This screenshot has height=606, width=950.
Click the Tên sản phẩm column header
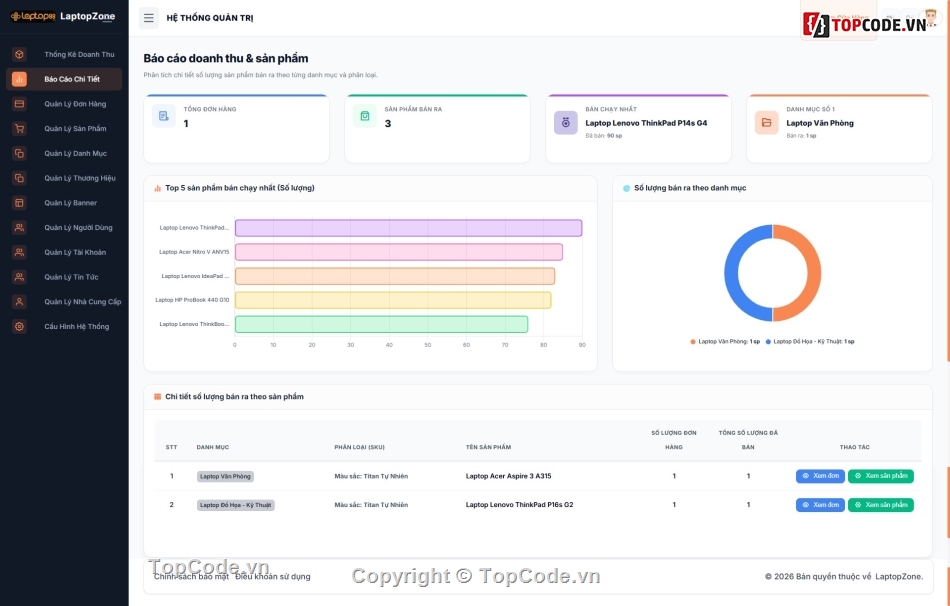(488, 447)
